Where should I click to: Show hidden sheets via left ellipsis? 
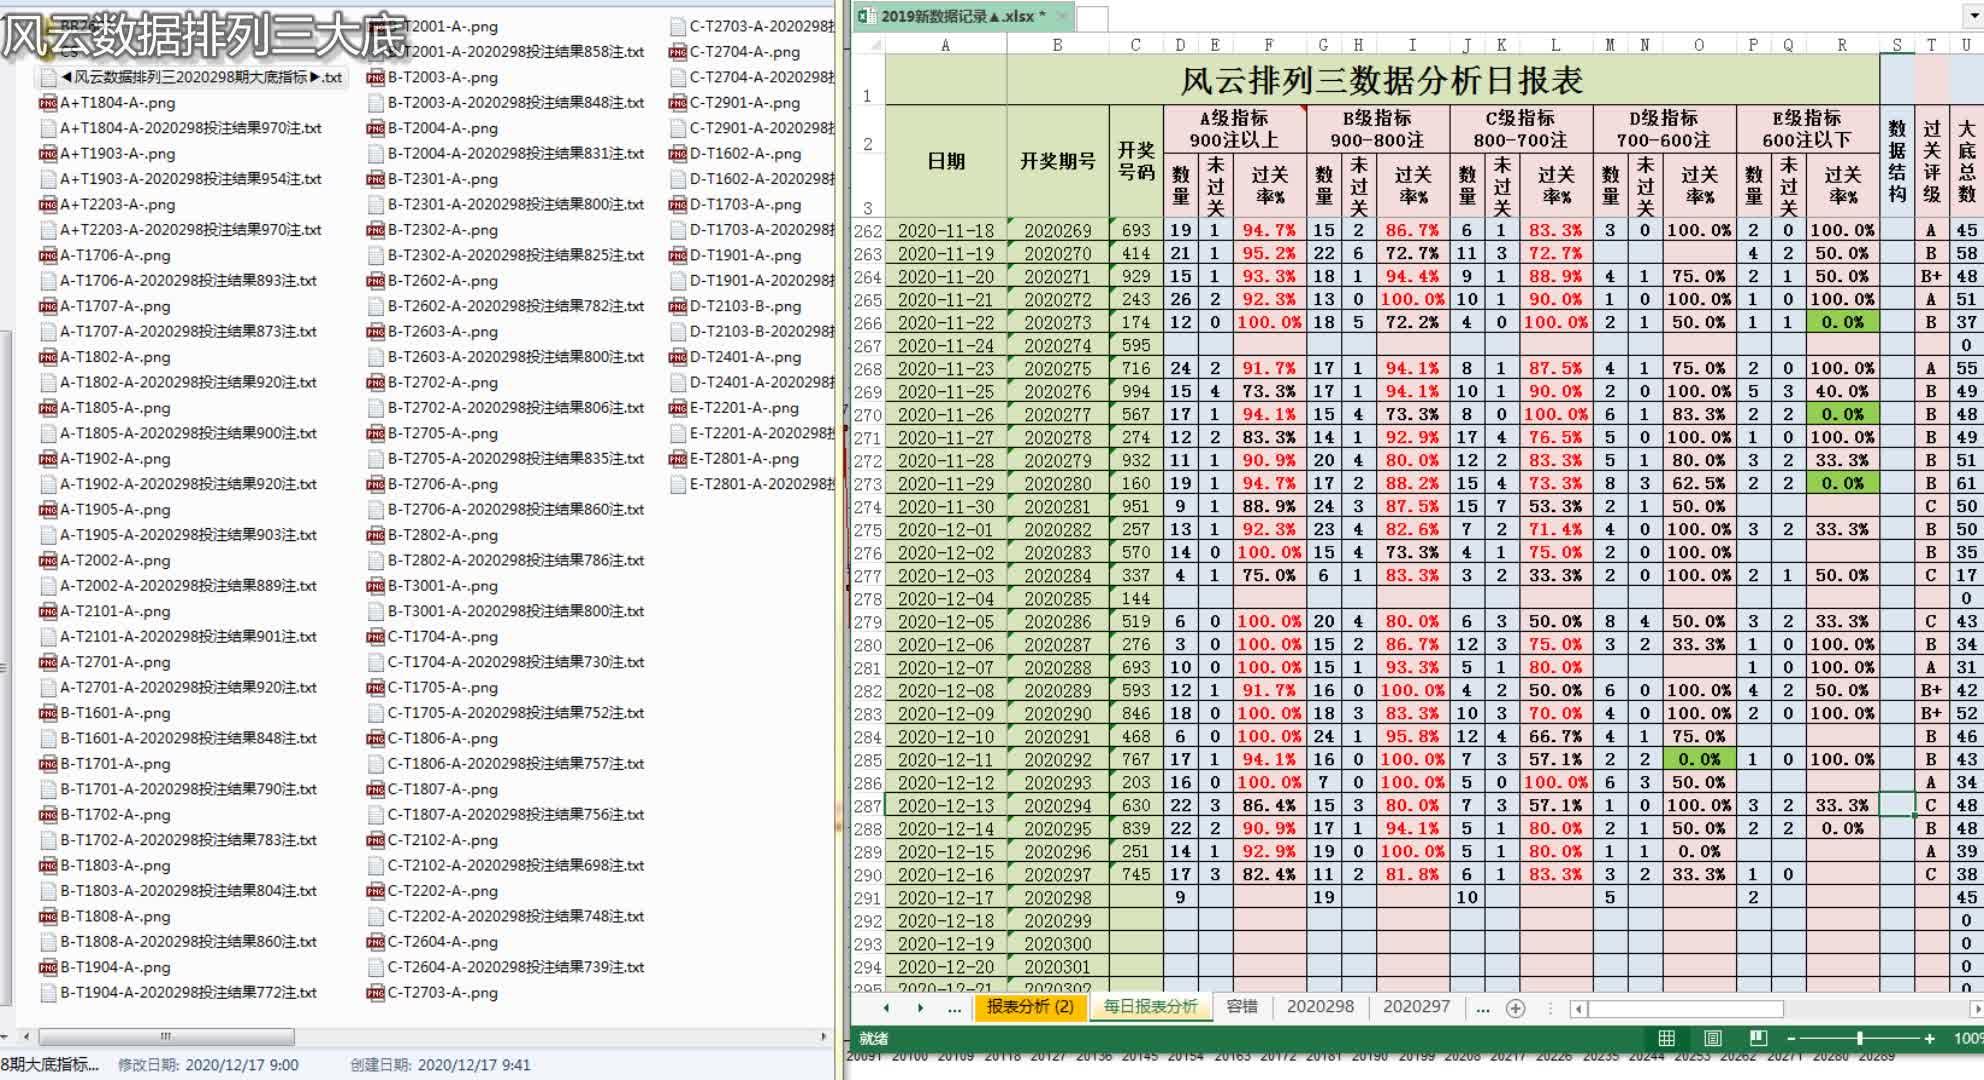pos(954,1008)
